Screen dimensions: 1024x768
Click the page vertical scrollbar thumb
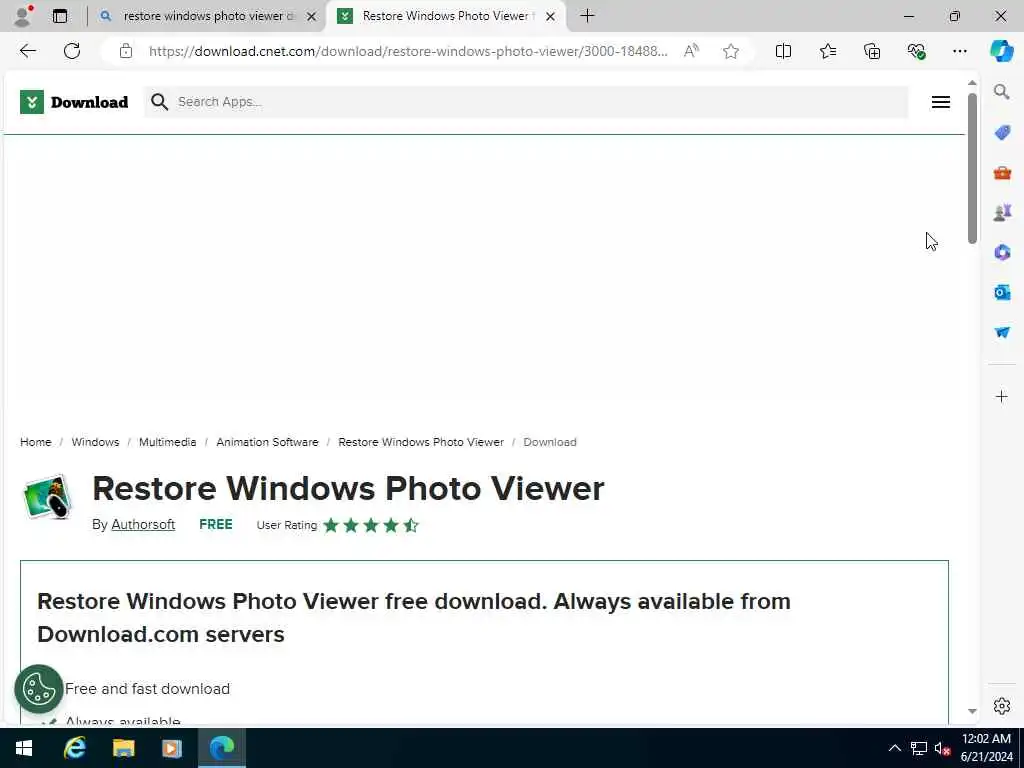(972, 168)
